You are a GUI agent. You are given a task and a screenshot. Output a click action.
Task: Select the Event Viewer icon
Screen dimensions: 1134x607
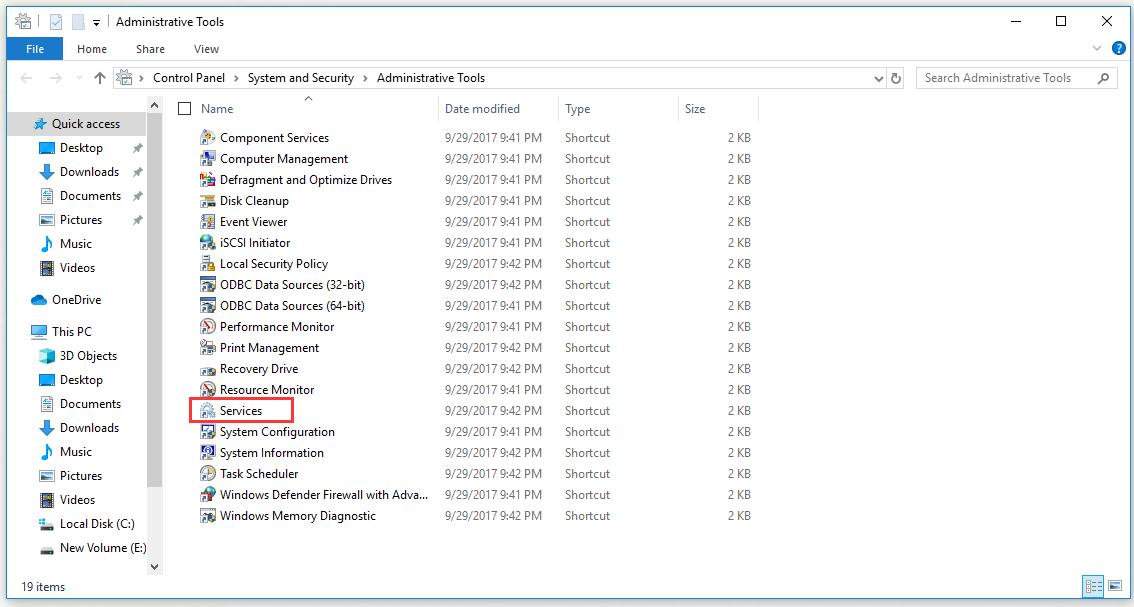(208, 221)
